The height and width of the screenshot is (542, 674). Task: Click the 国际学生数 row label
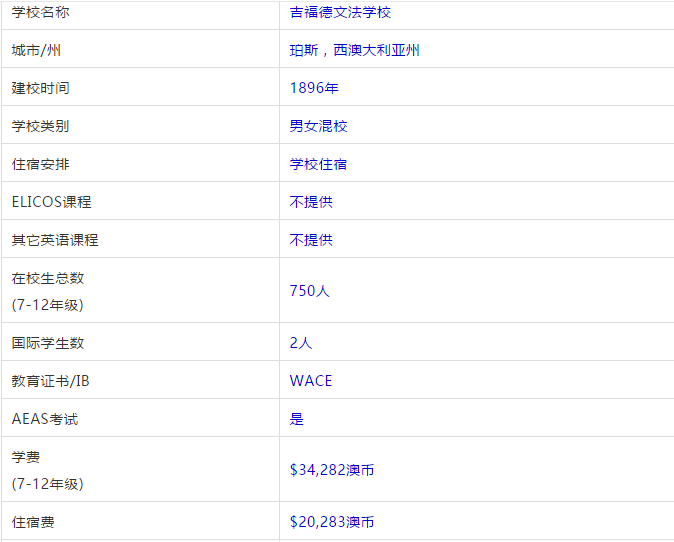48,343
